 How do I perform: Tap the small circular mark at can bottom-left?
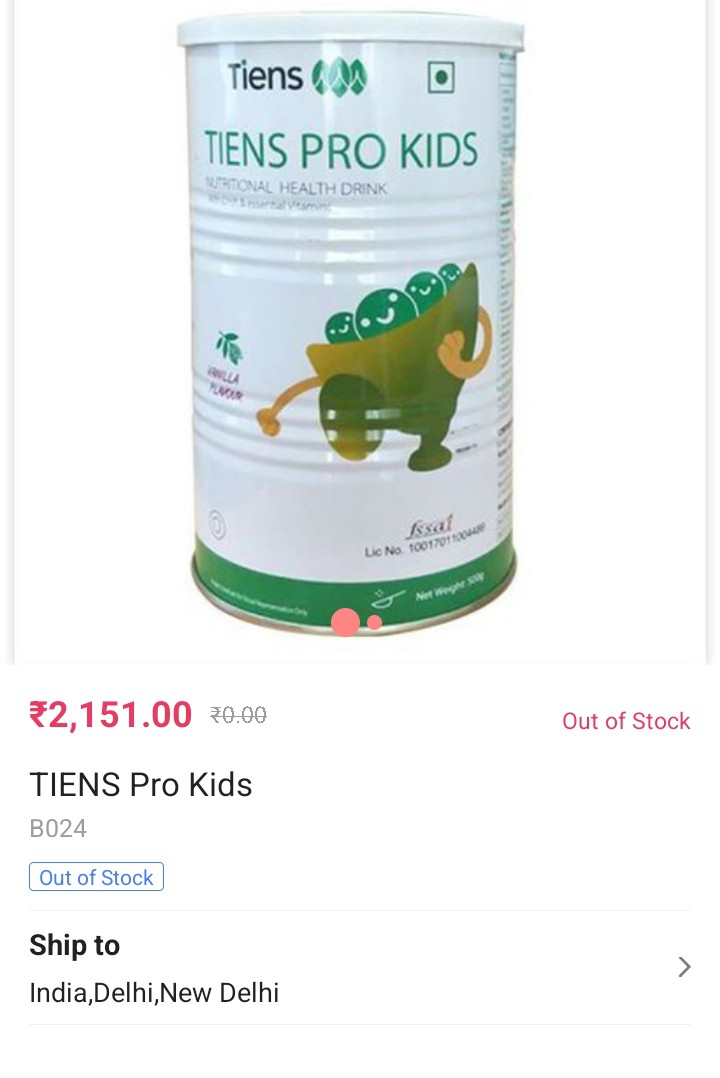coord(217,527)
